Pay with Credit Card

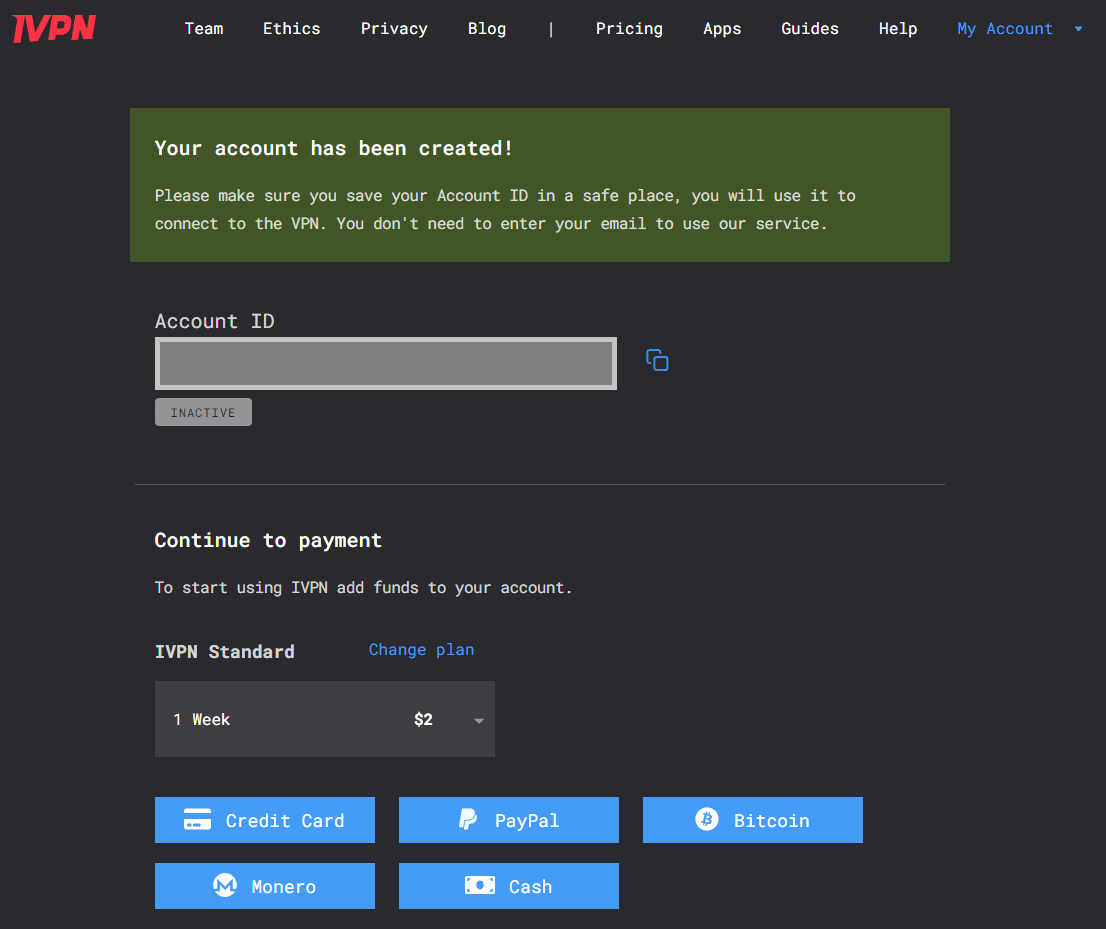tap(265, 820)
